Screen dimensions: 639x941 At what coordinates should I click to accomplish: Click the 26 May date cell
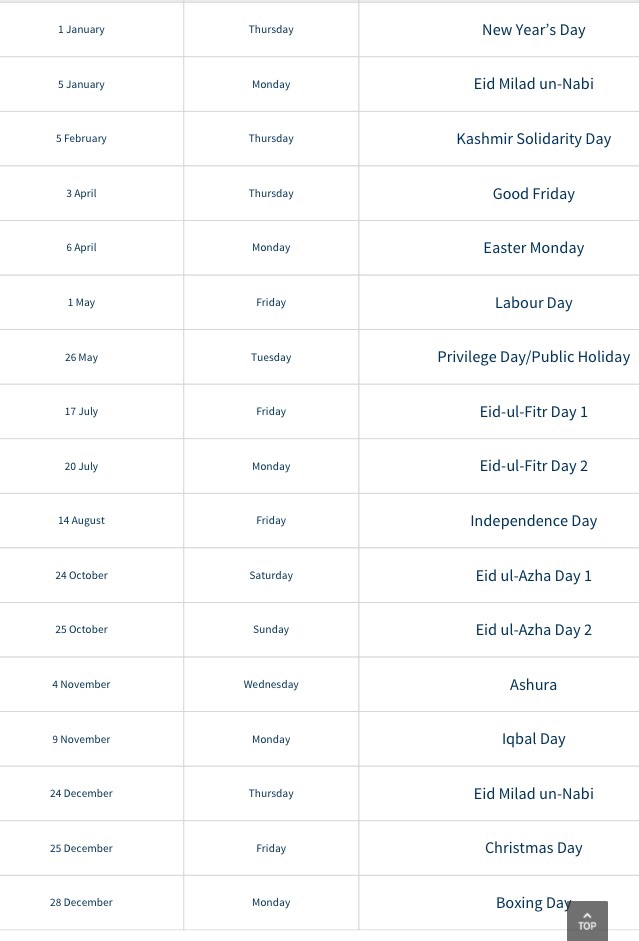[81, 357]
